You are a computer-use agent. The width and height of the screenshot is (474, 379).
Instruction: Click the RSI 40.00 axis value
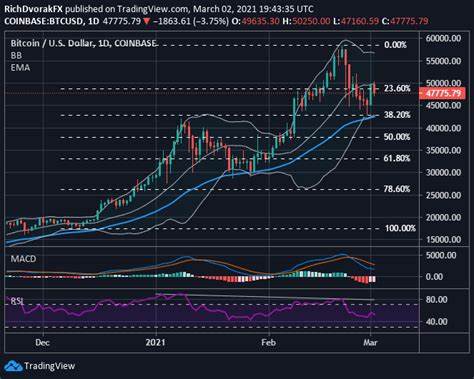point(436,322)
